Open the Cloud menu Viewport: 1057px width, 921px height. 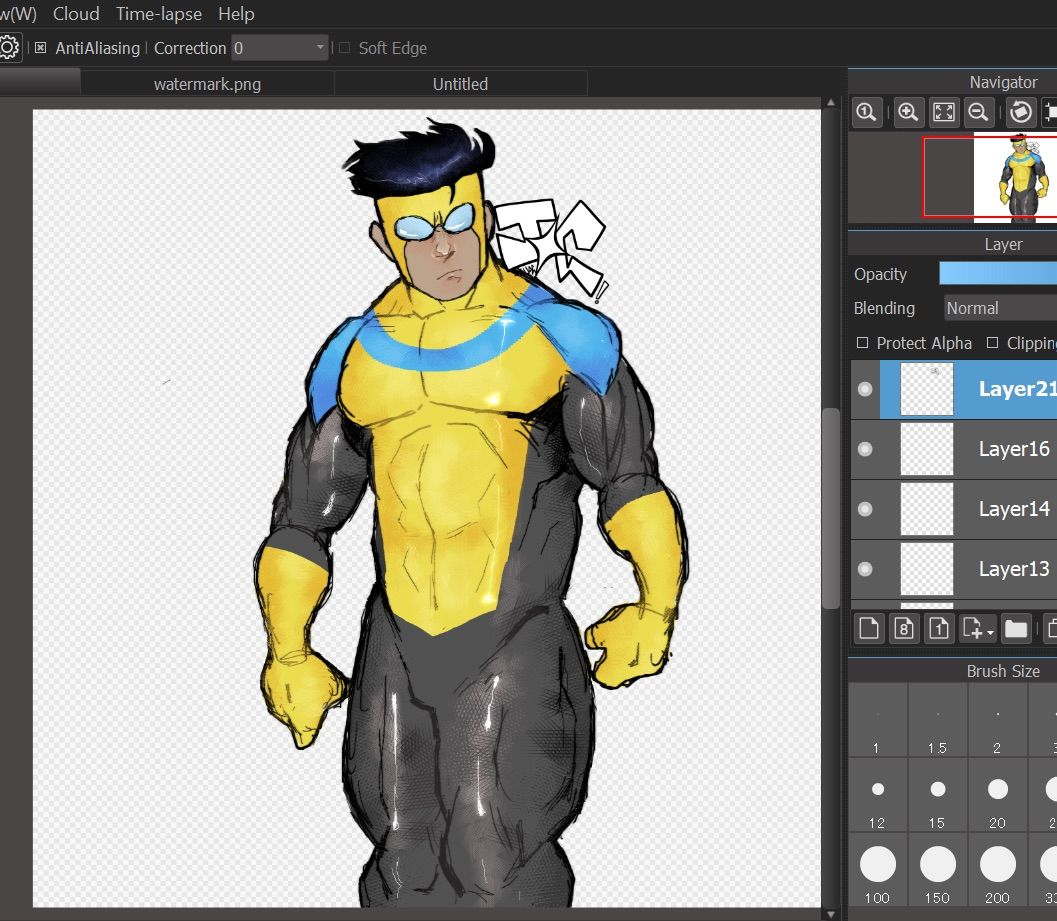[76, 13]
